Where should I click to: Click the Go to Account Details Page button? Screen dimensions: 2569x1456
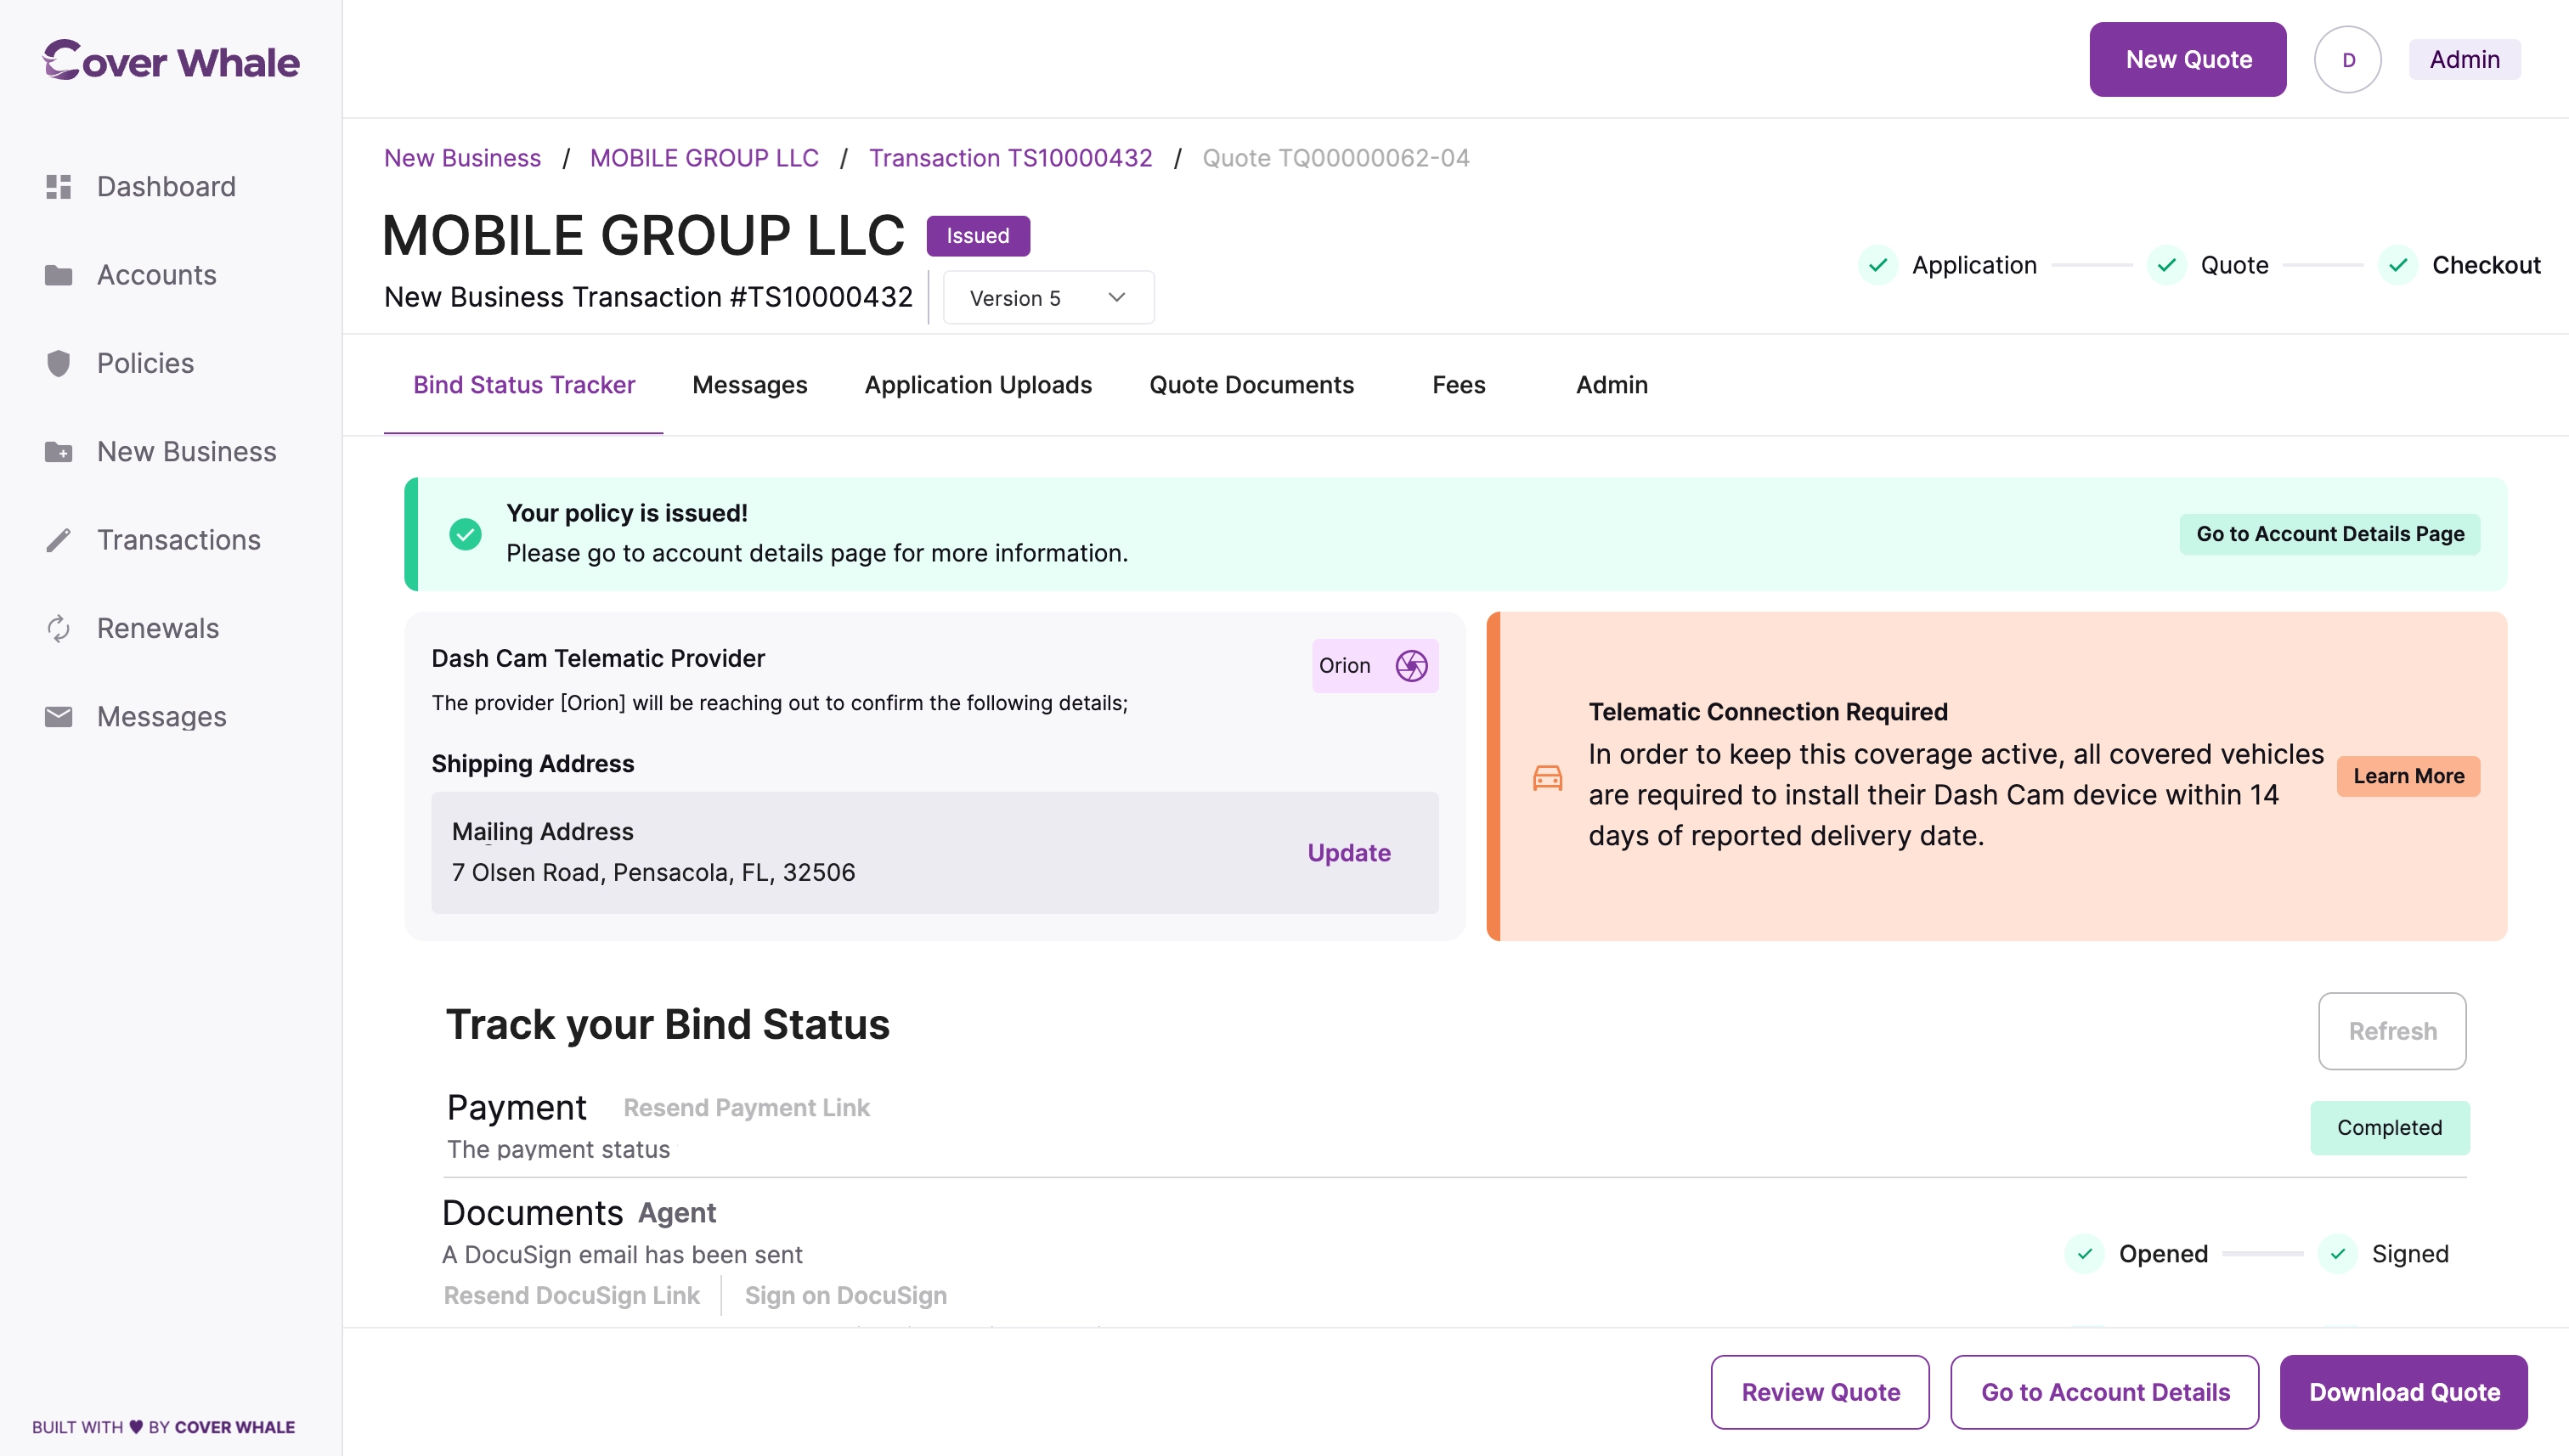(2329, 534)
